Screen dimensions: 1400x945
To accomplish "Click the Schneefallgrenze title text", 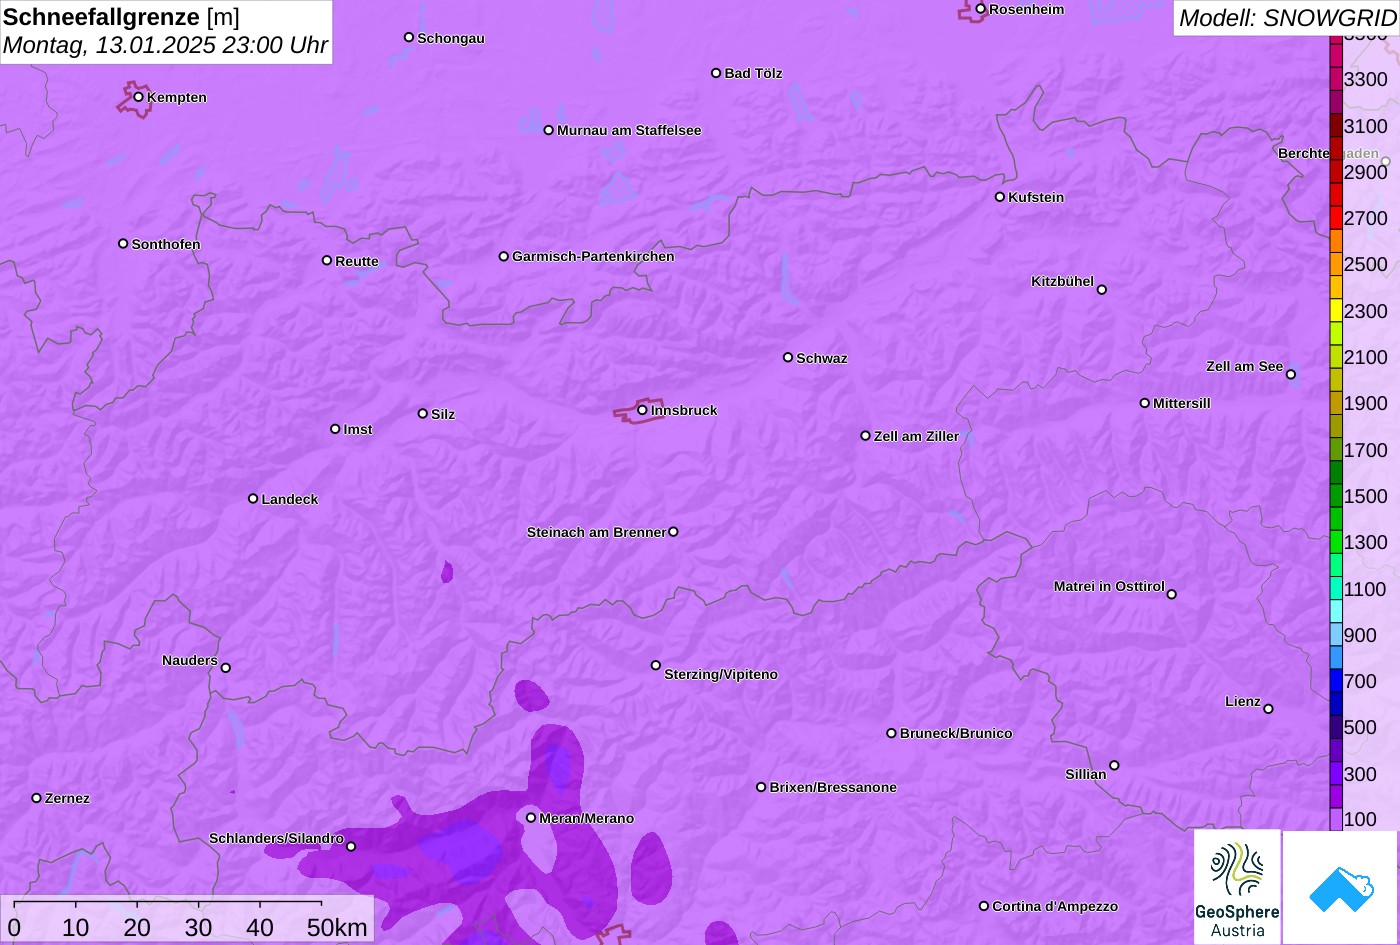I will click(x=101, y=17).
